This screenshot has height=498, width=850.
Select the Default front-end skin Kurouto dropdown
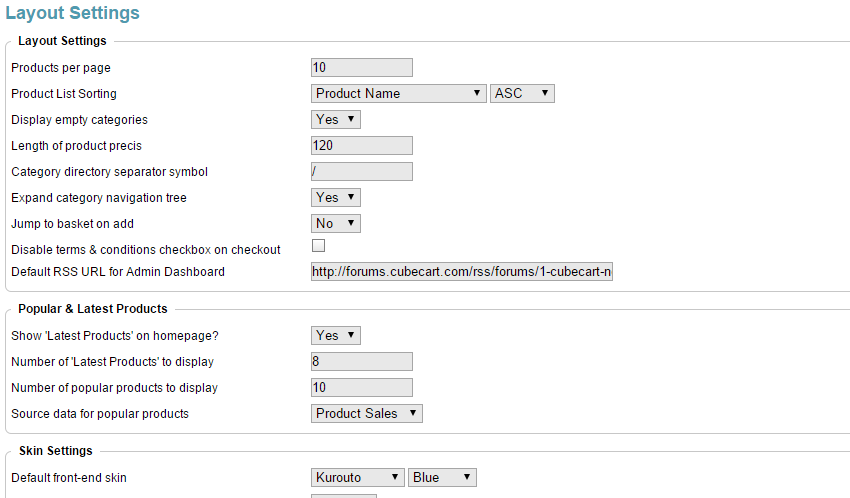tap(357, 477)
